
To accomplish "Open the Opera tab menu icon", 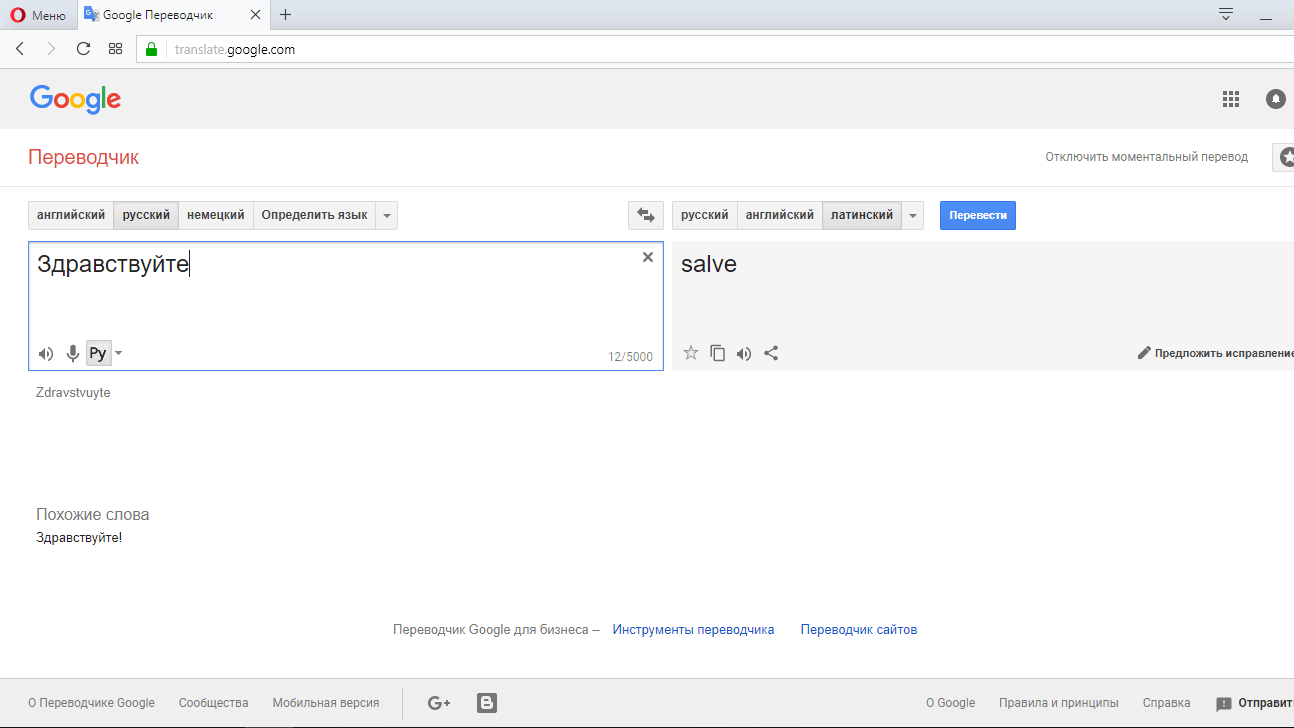I will (1225, 14).
